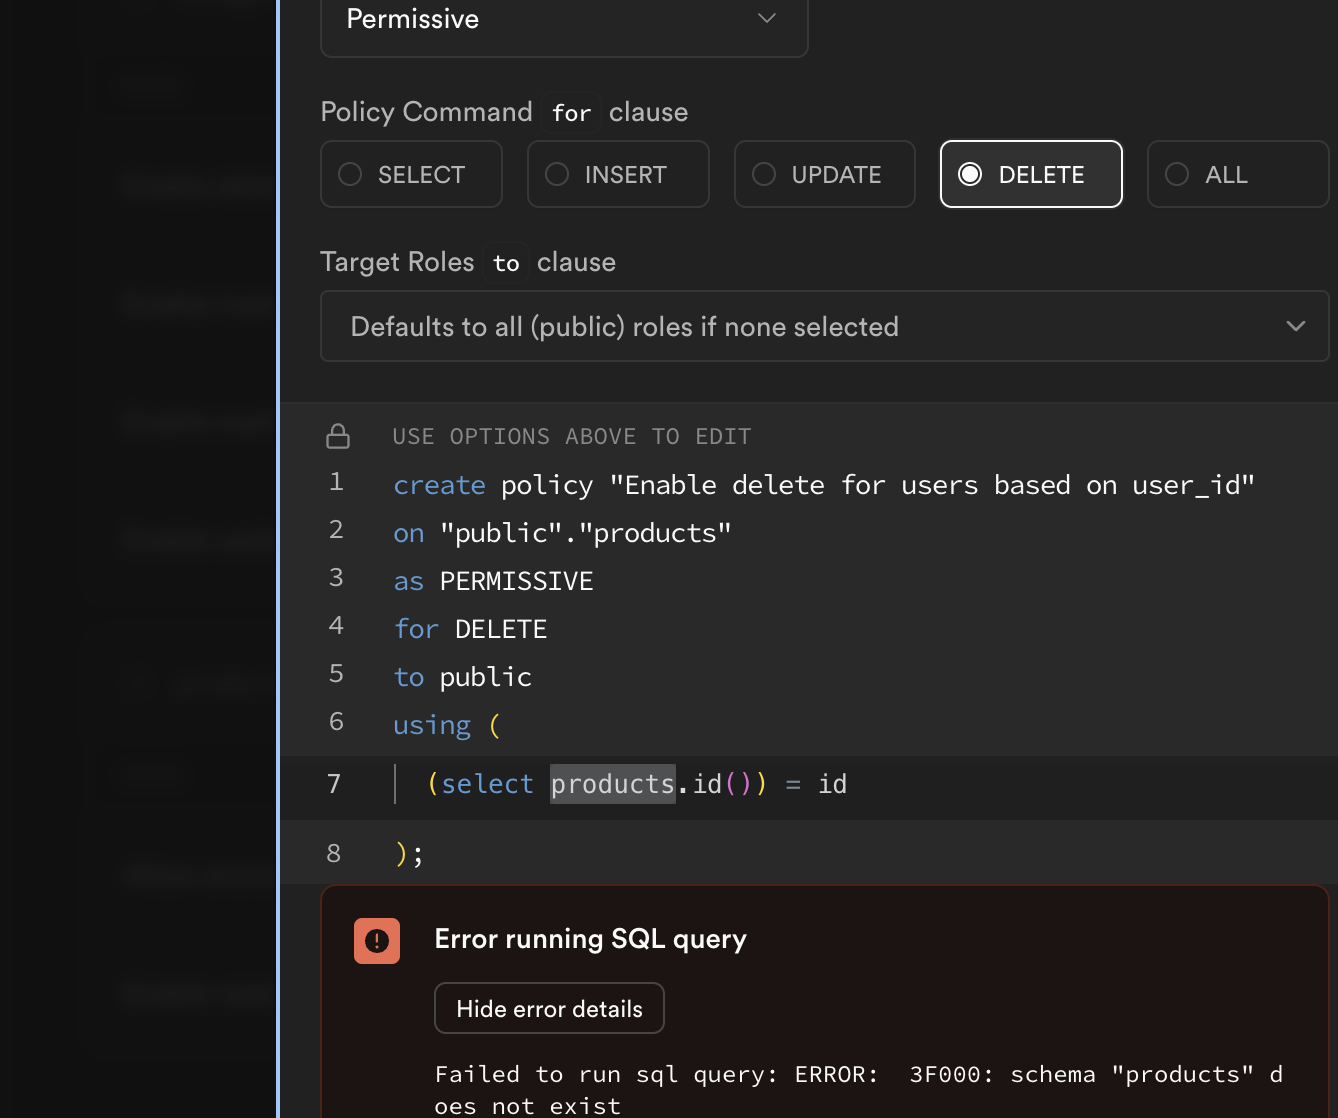The width and height of the screenshot is (1338, 1118).
Task: Hide the error details
Action: tap(549, 1008)
